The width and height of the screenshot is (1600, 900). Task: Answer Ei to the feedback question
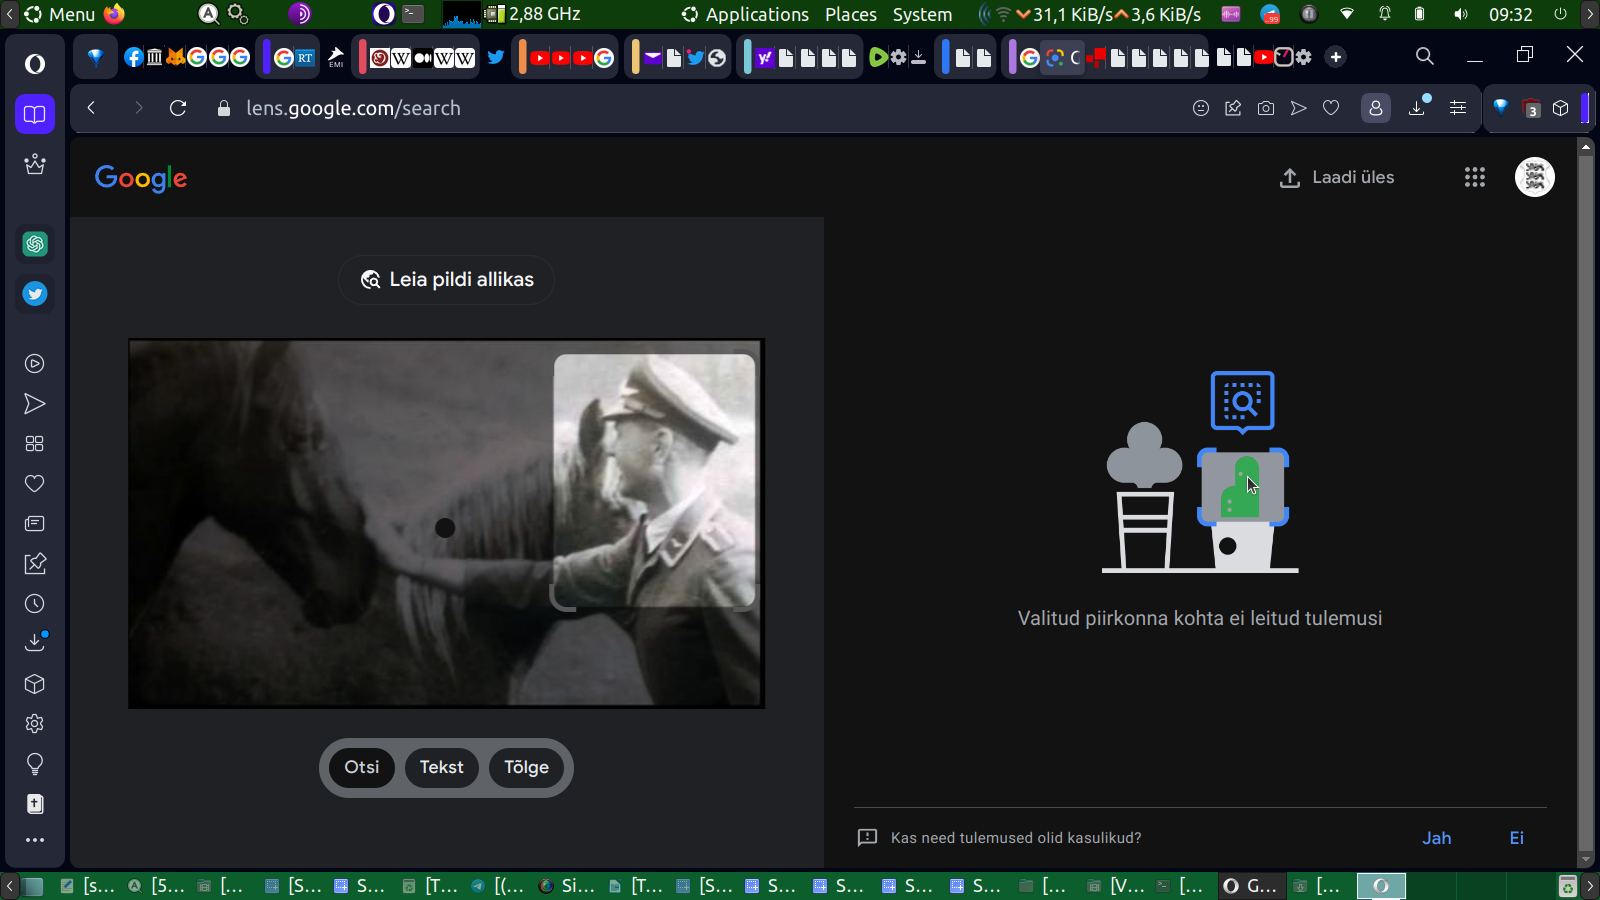pos(1517,838)
